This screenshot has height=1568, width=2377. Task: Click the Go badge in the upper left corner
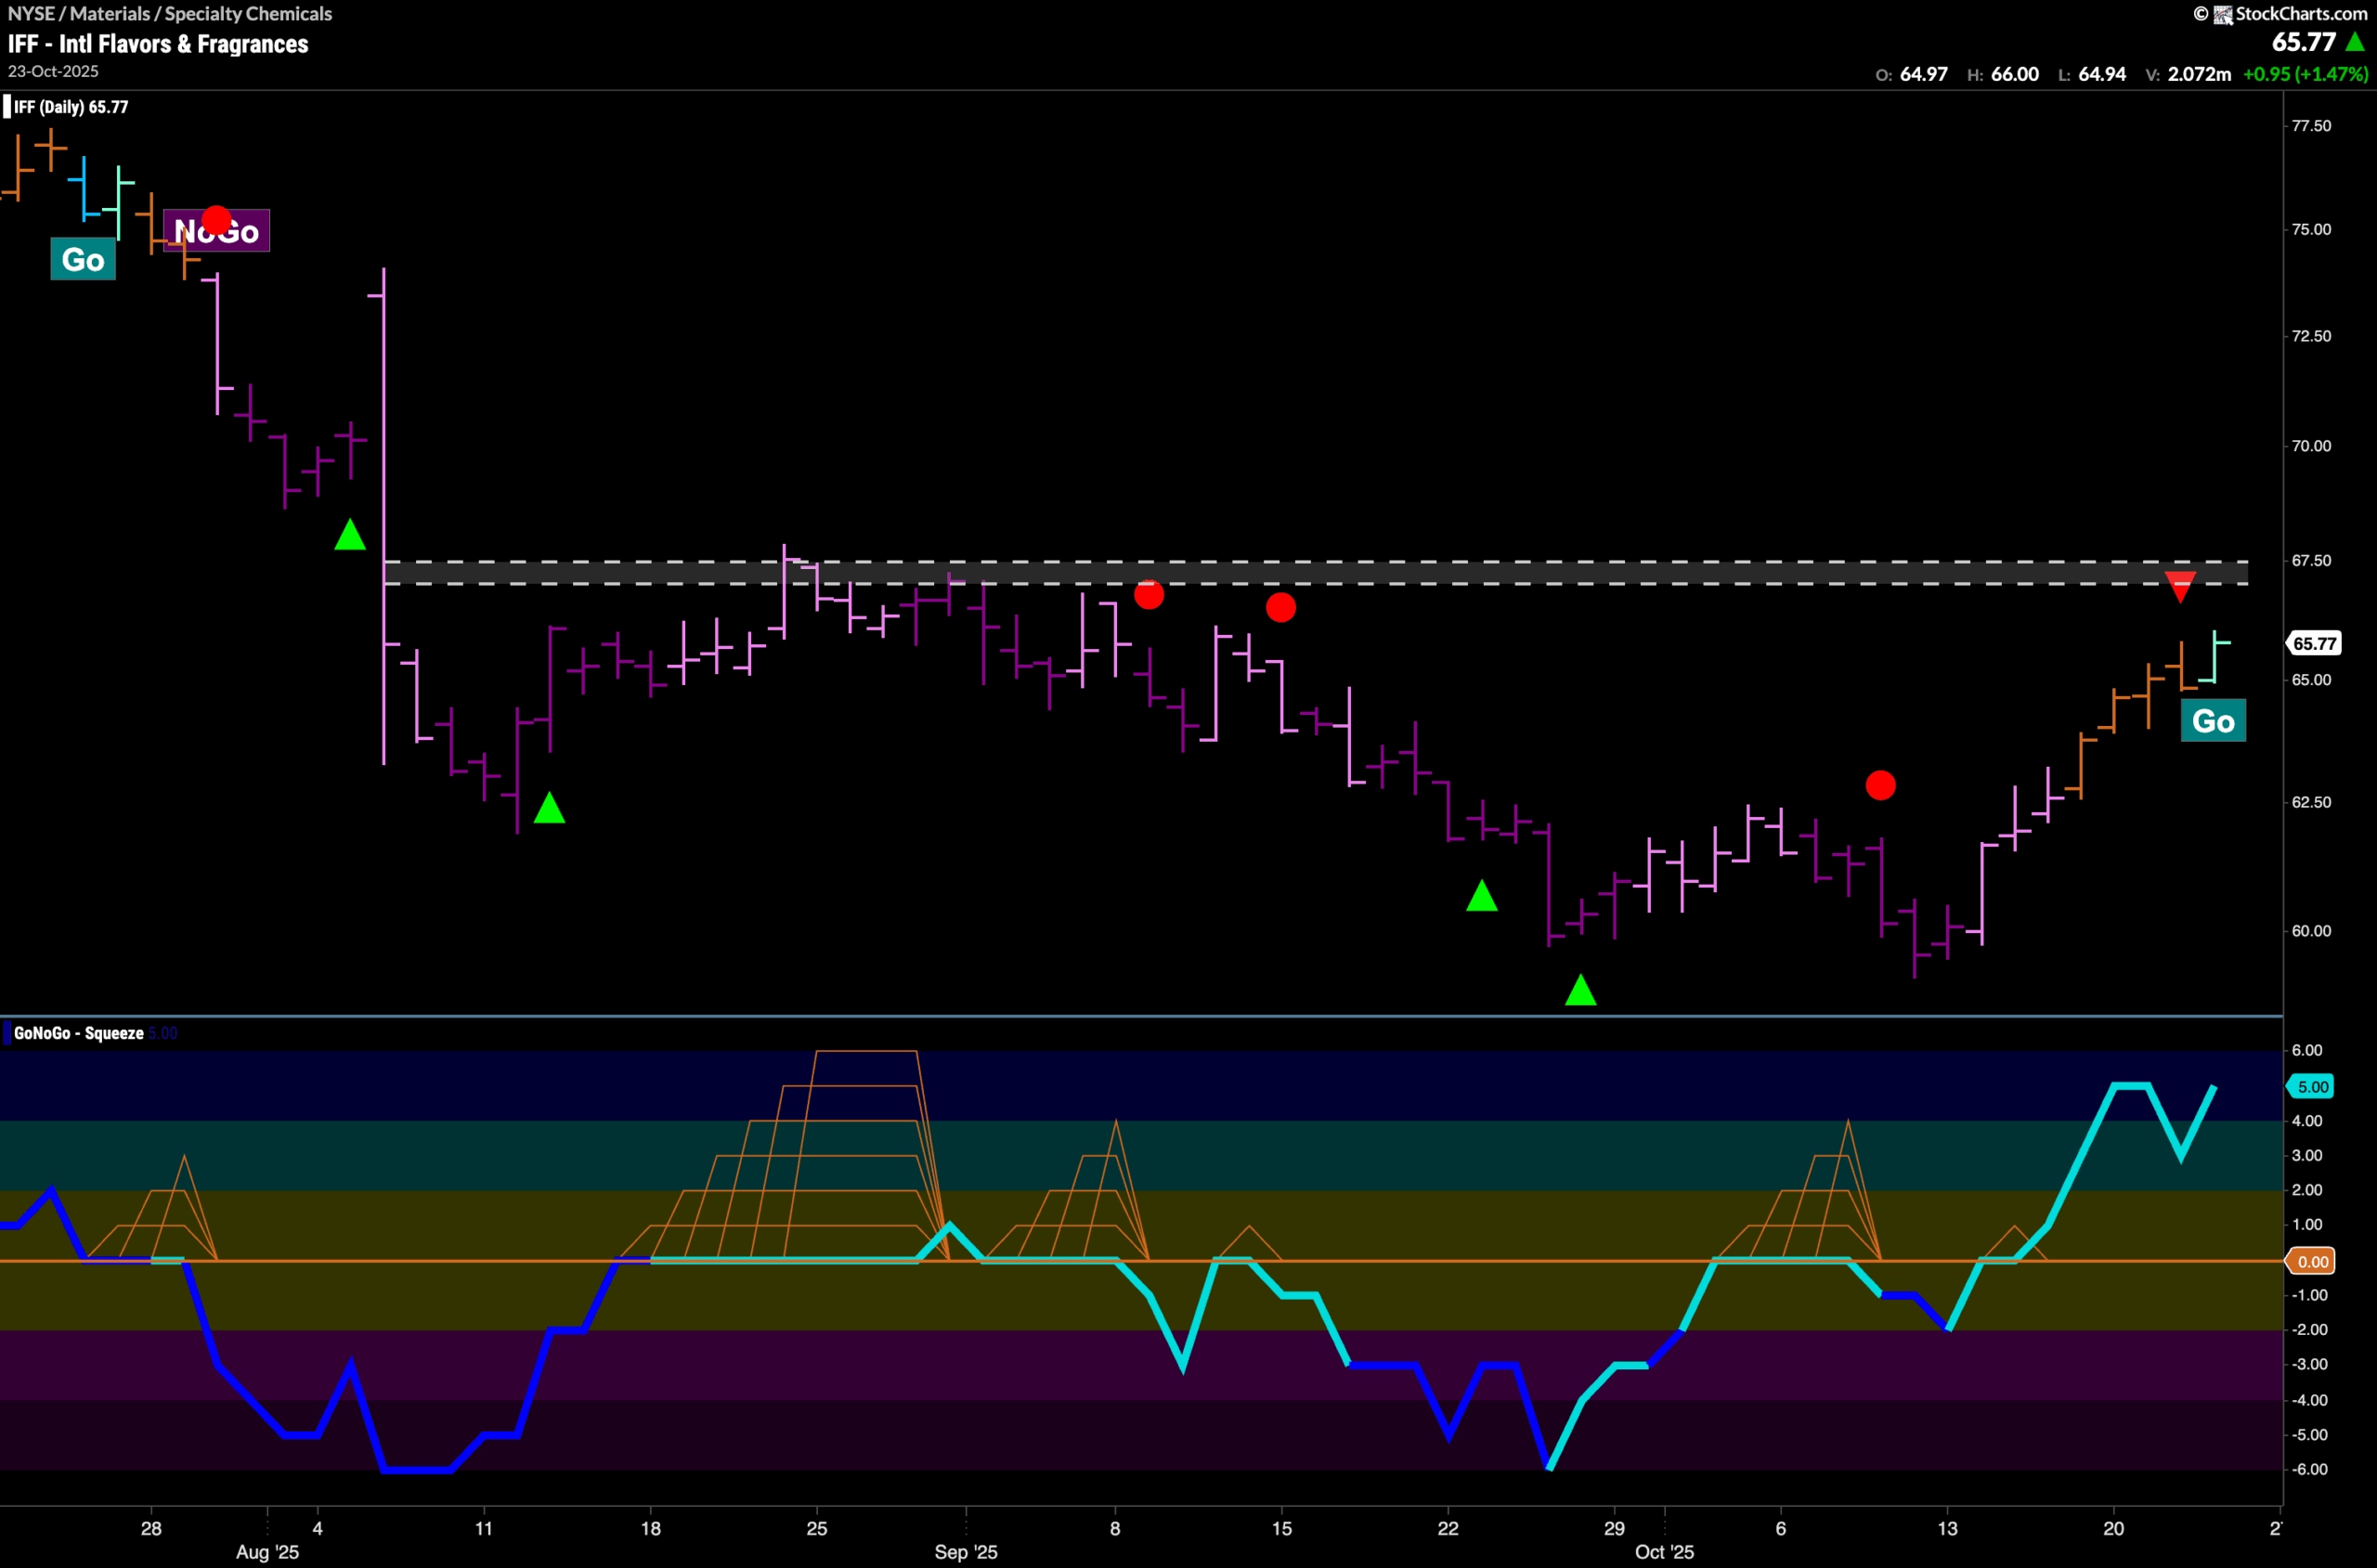(83, 259)
